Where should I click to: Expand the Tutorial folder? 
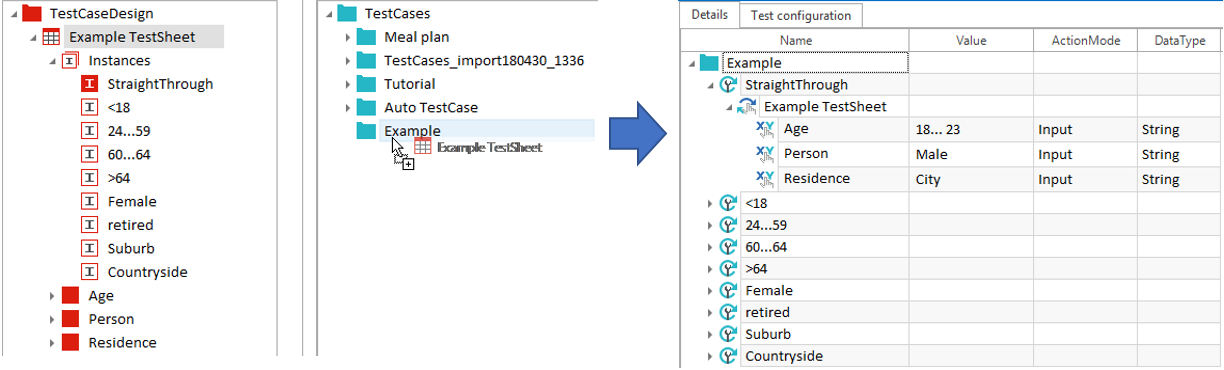click(x=347, y=84)
